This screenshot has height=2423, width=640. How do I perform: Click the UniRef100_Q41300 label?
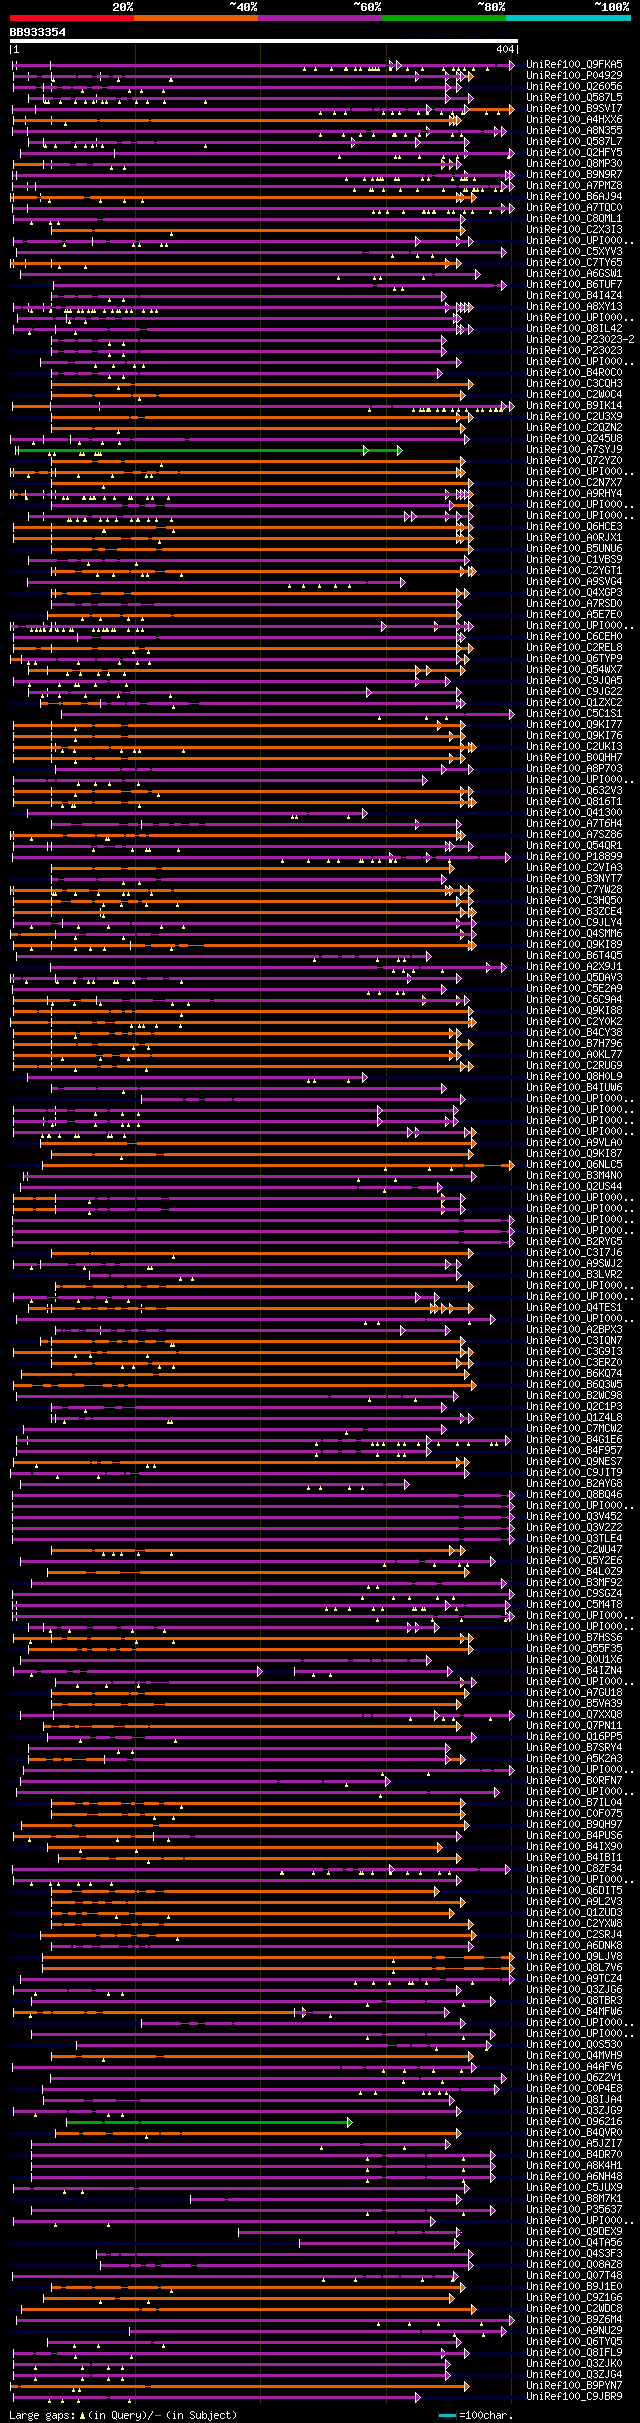pos(574,812)
